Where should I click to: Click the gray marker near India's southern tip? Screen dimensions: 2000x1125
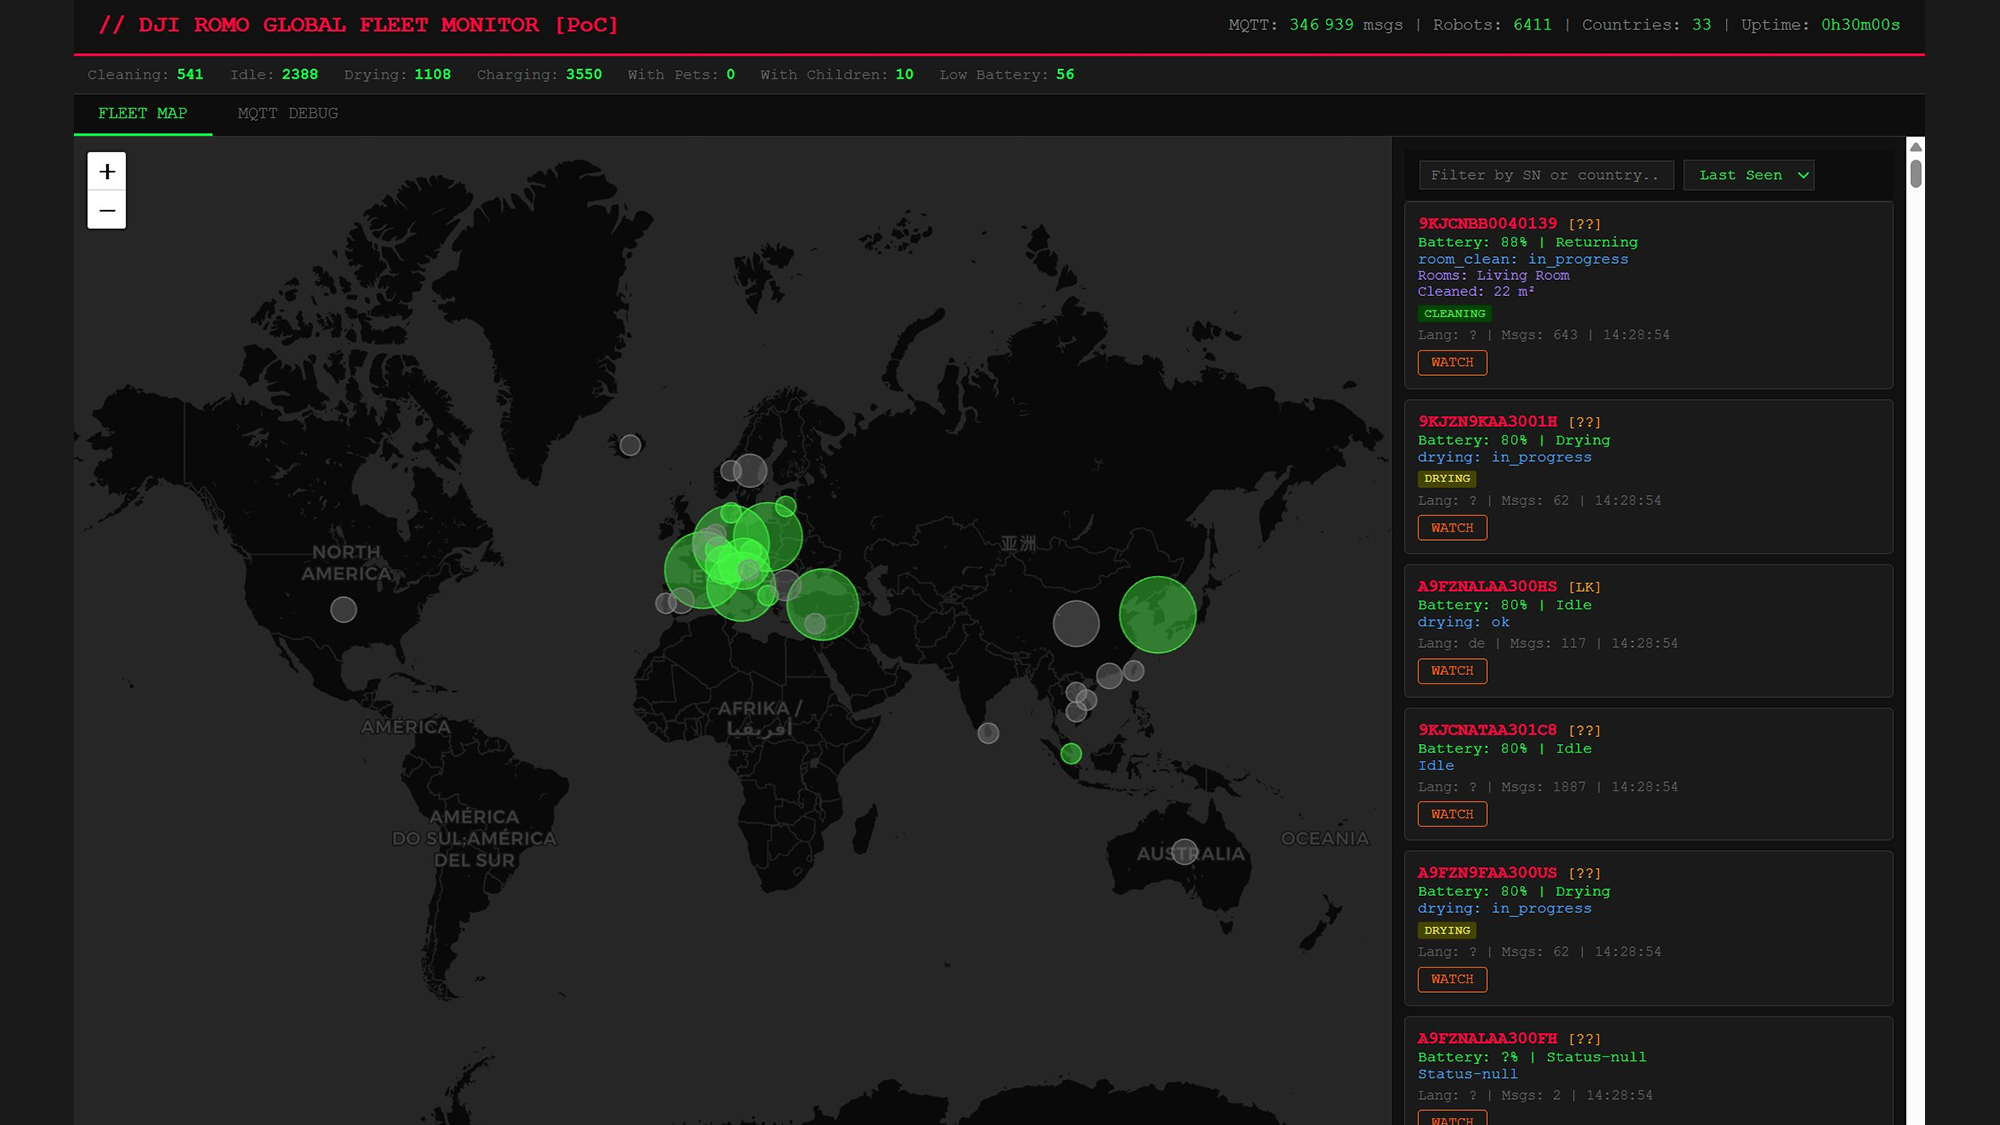[x=988, y=733]
